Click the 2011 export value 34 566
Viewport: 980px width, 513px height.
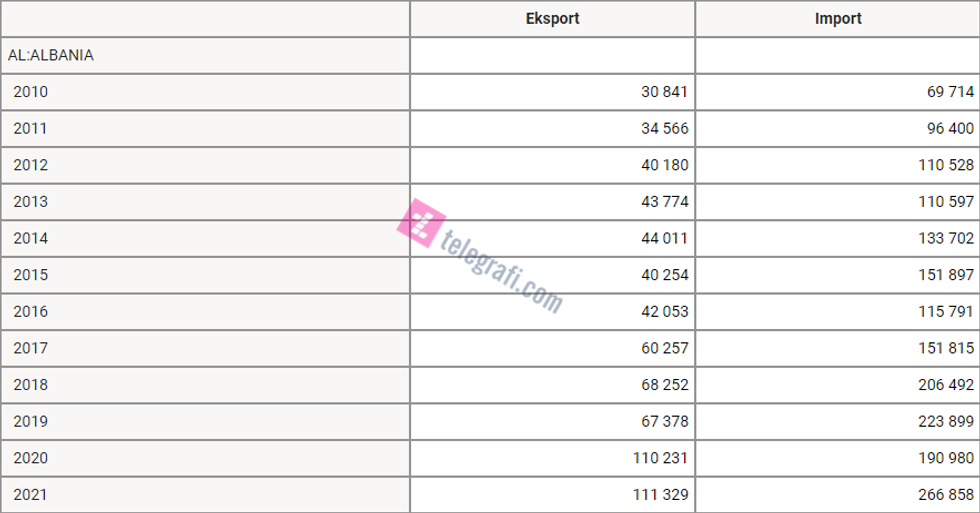[x=664, y=129]
